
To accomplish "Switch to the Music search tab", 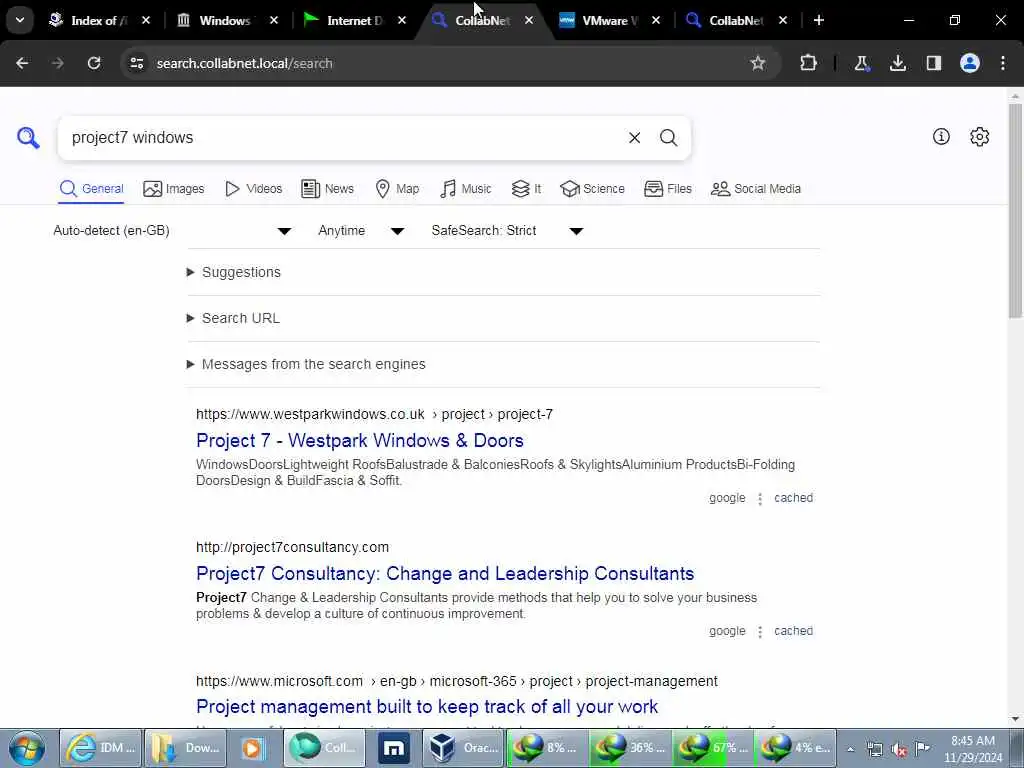I will (466, 189).
